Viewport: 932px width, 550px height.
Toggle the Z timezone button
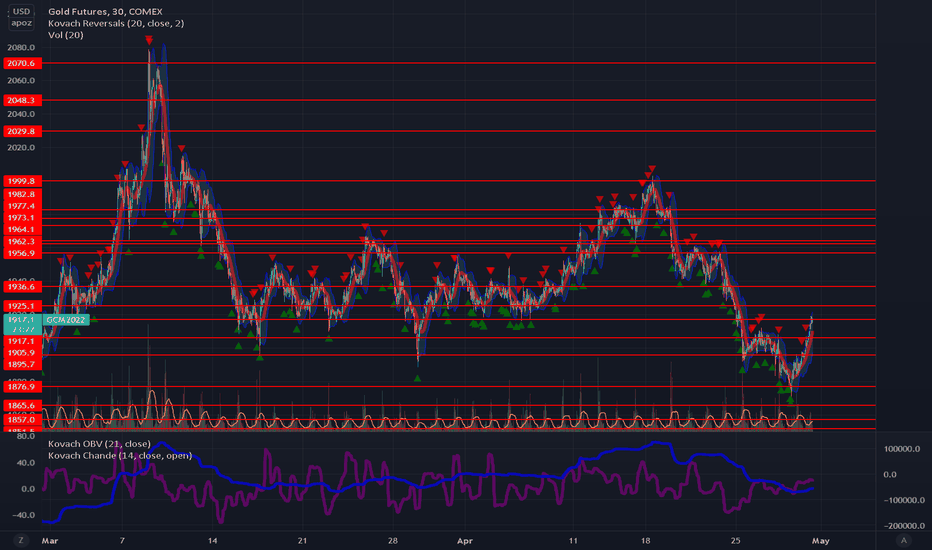21,540
